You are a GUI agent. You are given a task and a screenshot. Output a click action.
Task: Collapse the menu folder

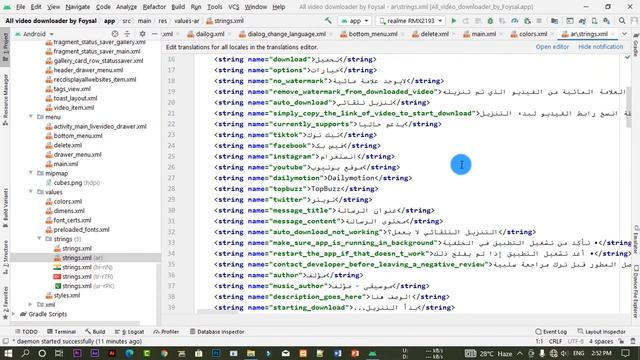31,117
